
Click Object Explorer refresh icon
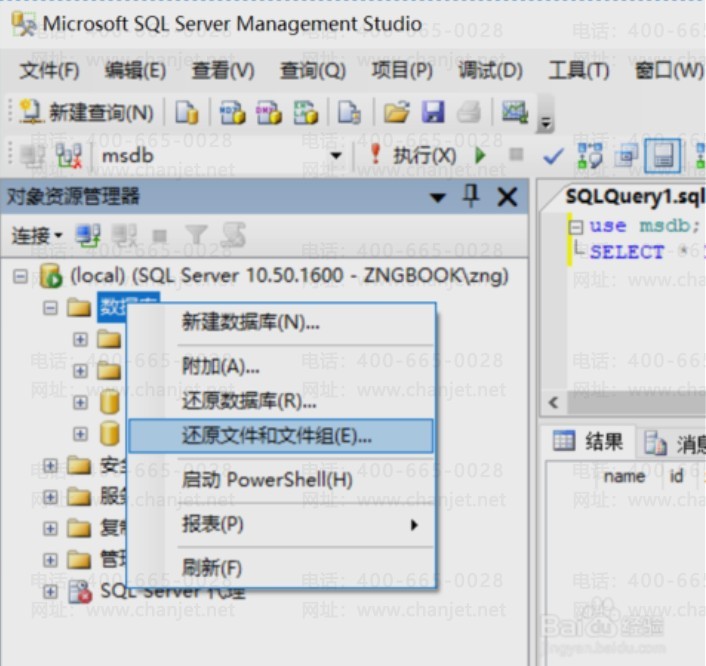(234, 235)
